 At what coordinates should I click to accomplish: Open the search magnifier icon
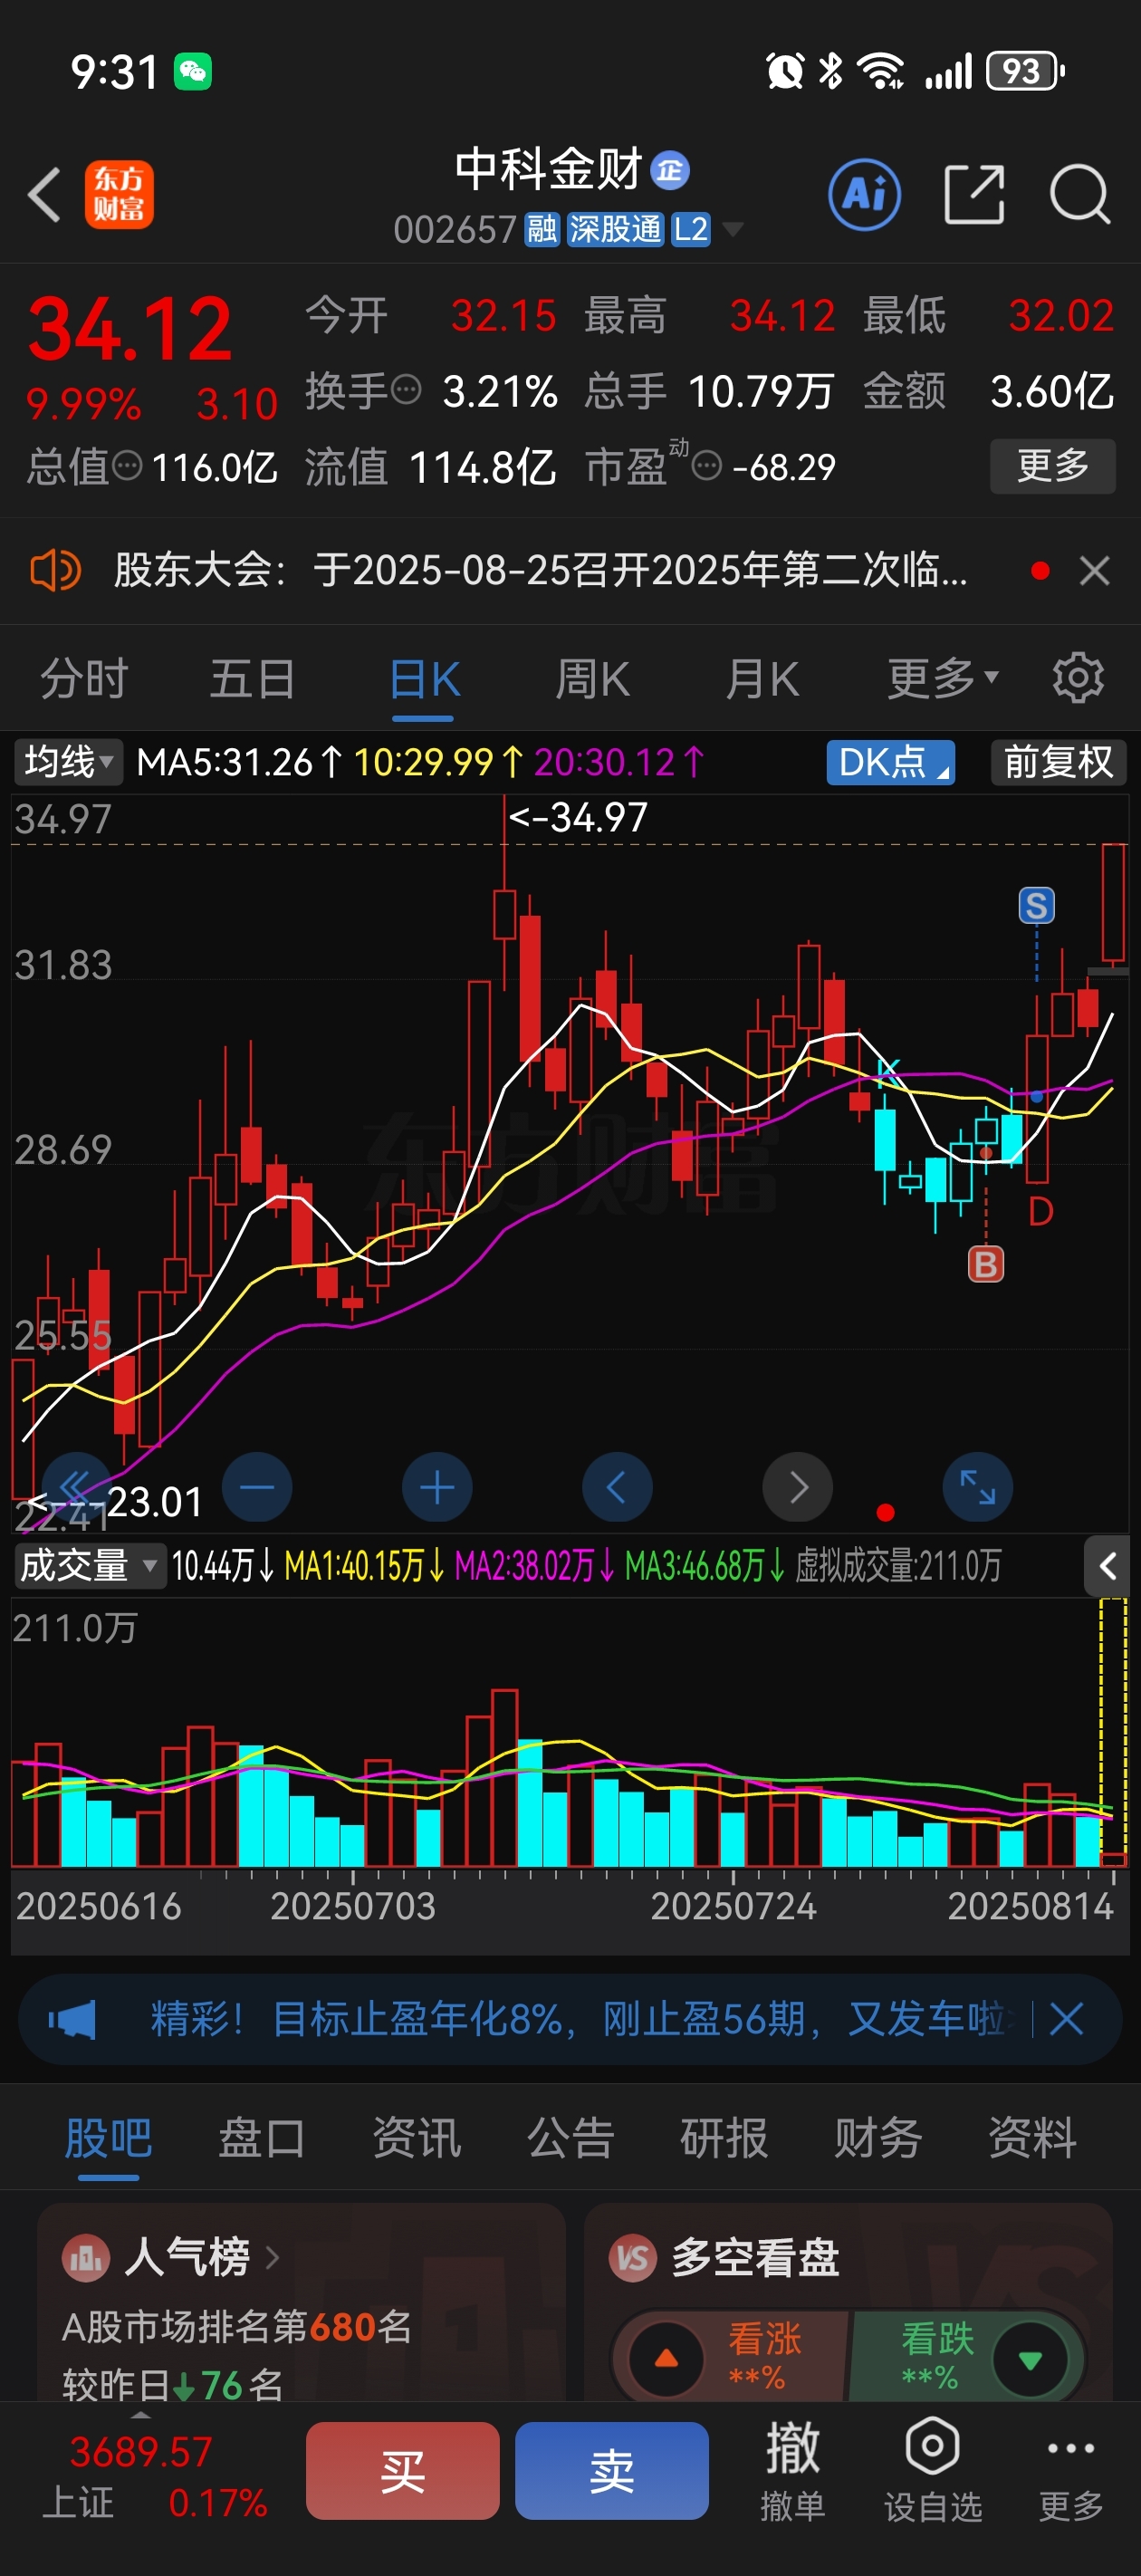(1079, 194)
